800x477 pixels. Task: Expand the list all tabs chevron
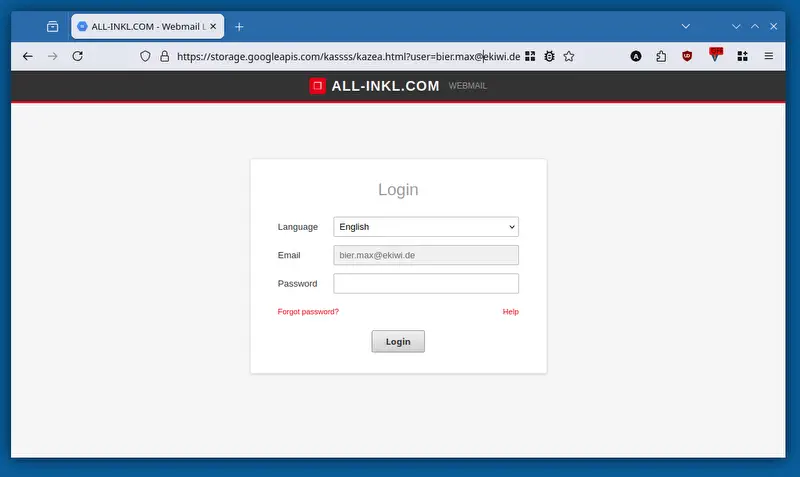point(686,27)
